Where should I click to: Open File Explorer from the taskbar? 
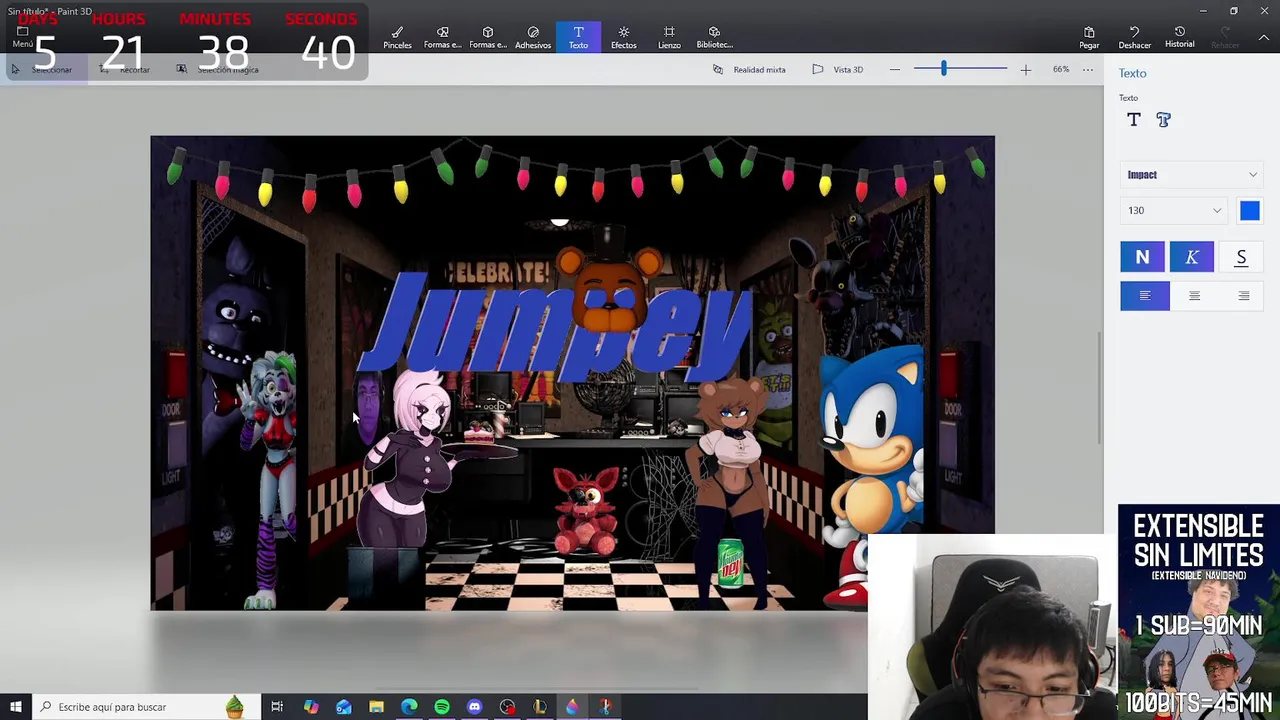376,707
